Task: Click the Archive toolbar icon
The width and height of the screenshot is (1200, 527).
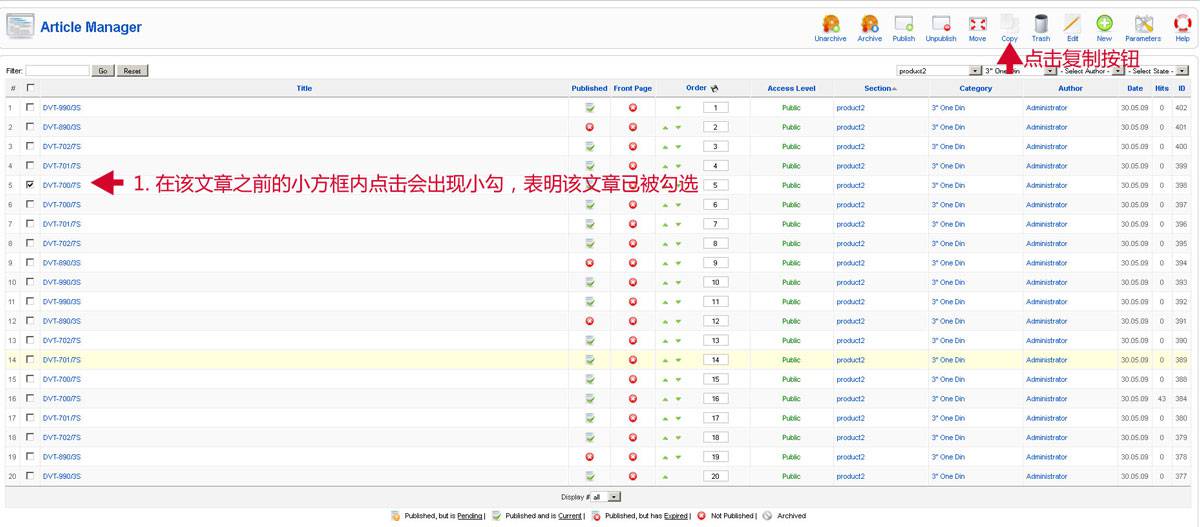Action: [x=869, y=24]
